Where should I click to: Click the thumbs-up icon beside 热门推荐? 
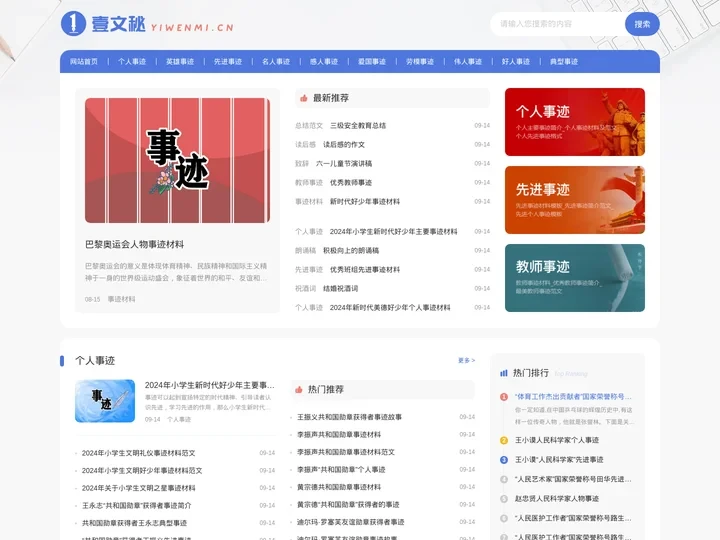[x=298, y=389]
